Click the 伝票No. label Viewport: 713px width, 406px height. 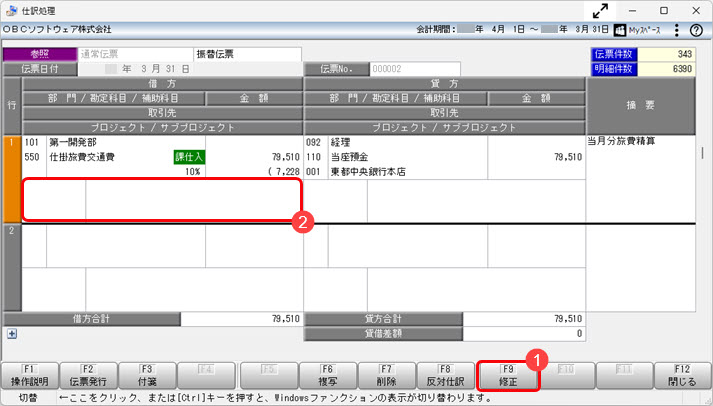pos(336,69)
